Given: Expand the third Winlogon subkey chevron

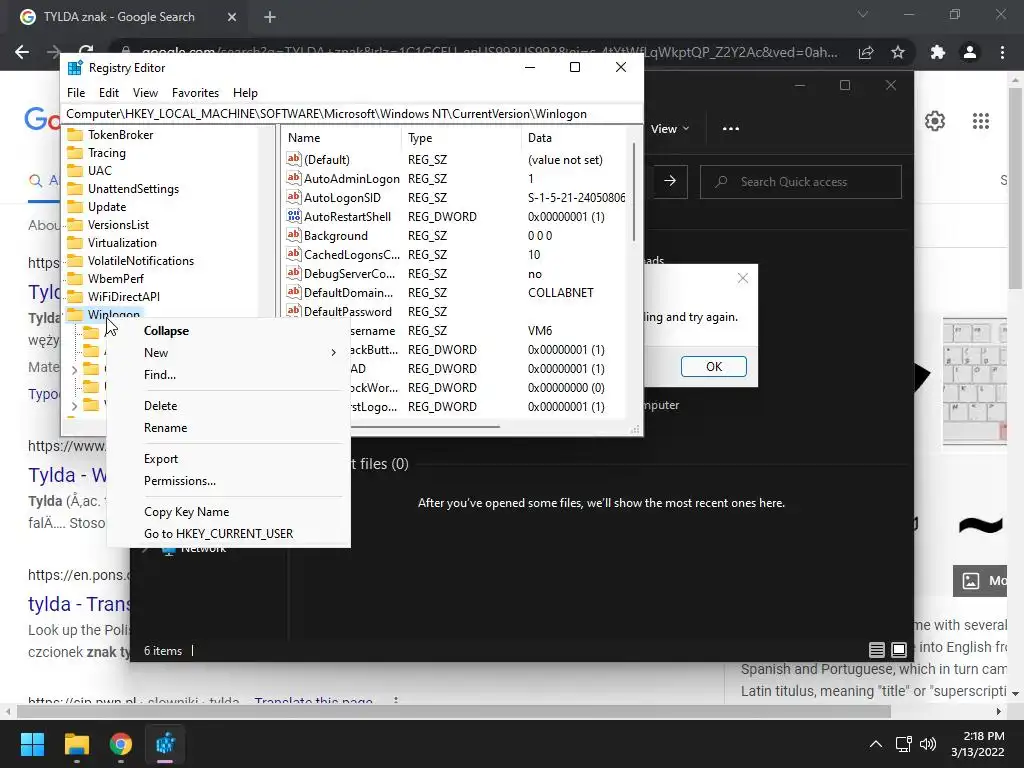Looking at the screenshot, I should click(74, 370).
